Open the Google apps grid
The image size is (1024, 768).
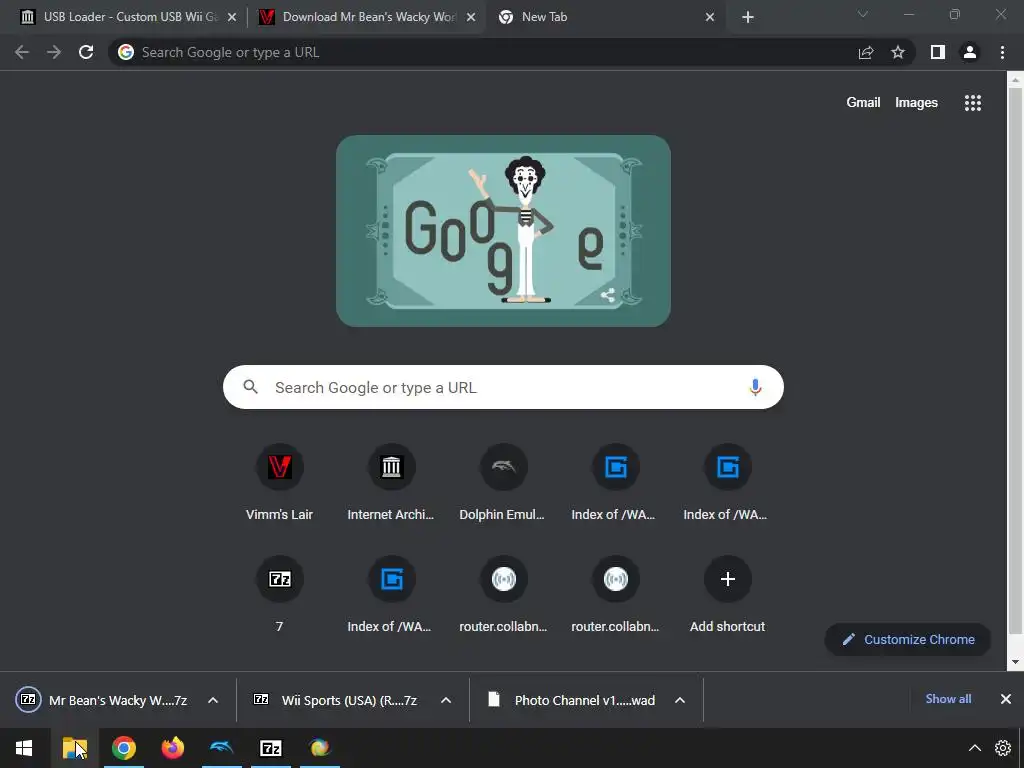[972, 103]
